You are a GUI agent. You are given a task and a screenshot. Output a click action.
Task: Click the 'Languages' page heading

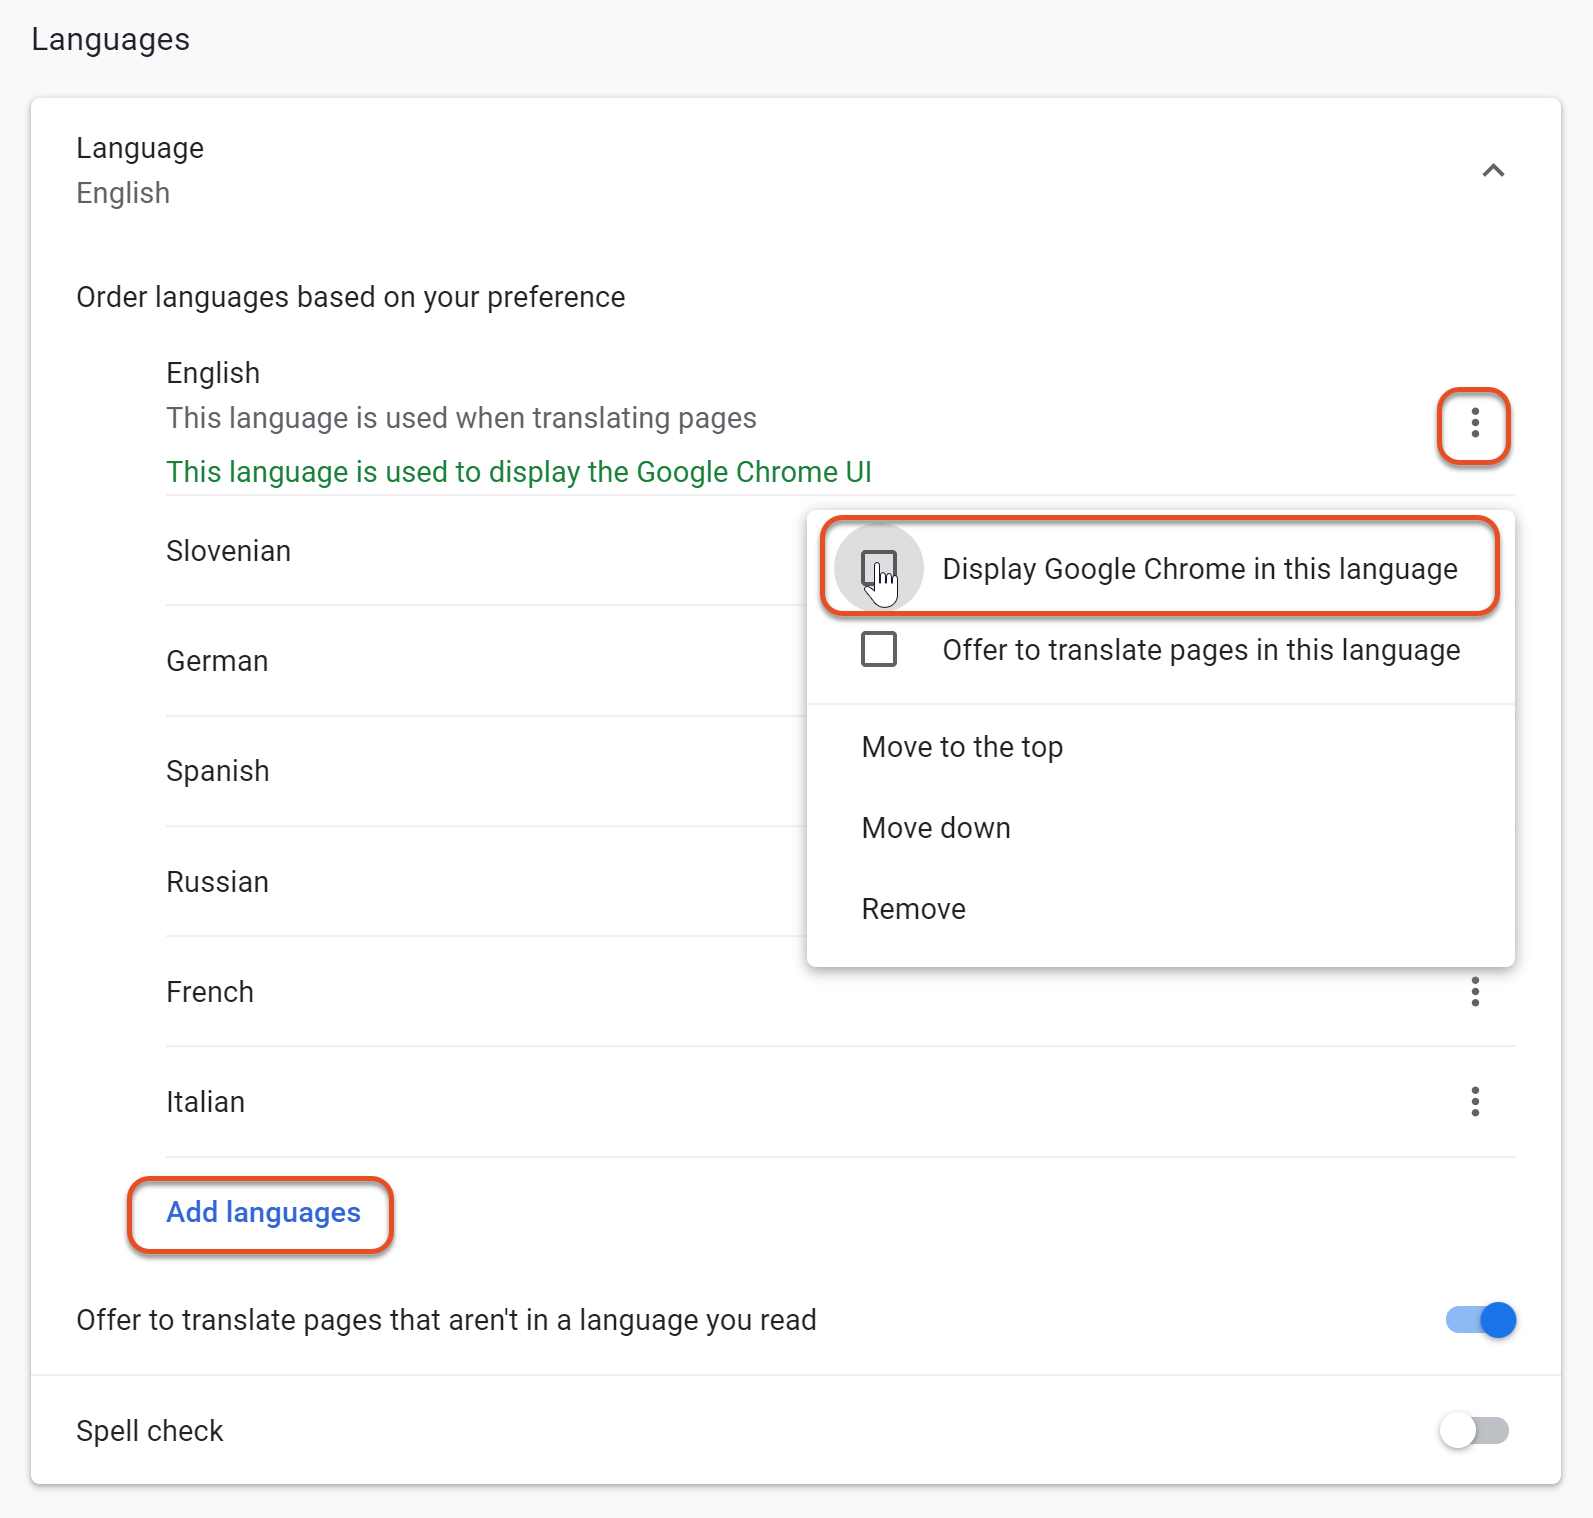(111, 40)
